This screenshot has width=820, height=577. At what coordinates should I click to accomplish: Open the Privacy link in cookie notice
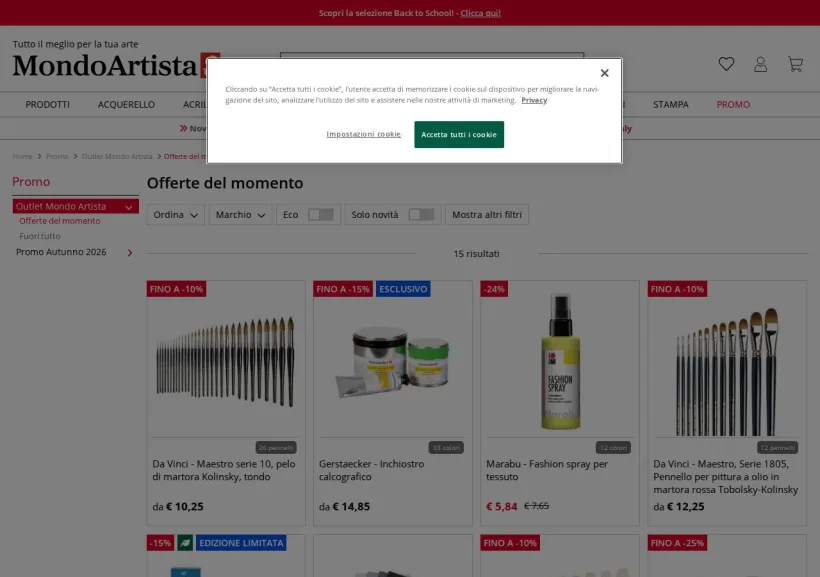(x=534, y=100)
